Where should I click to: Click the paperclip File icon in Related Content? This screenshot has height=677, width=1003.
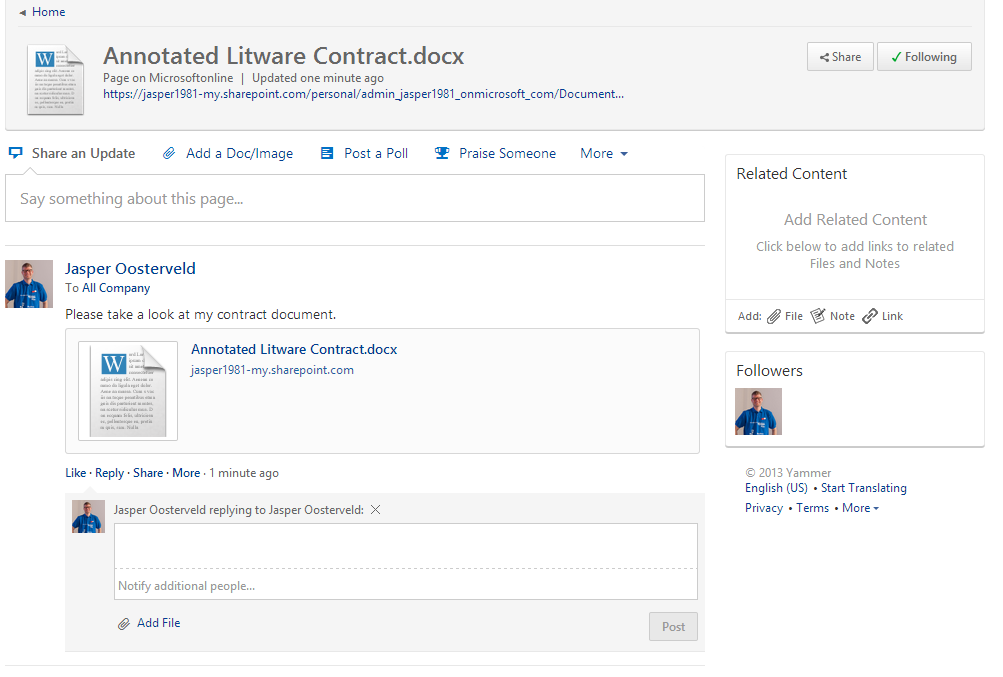(x=774, y=316)
